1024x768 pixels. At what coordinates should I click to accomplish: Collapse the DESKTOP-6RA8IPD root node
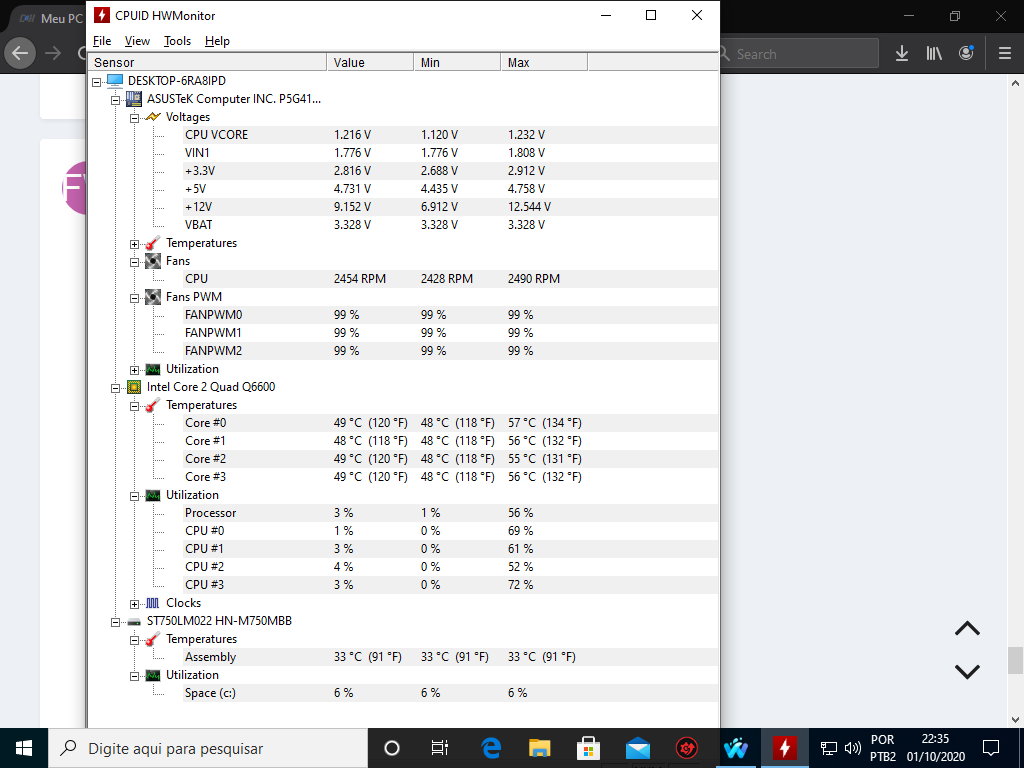[x=97, y=82]
